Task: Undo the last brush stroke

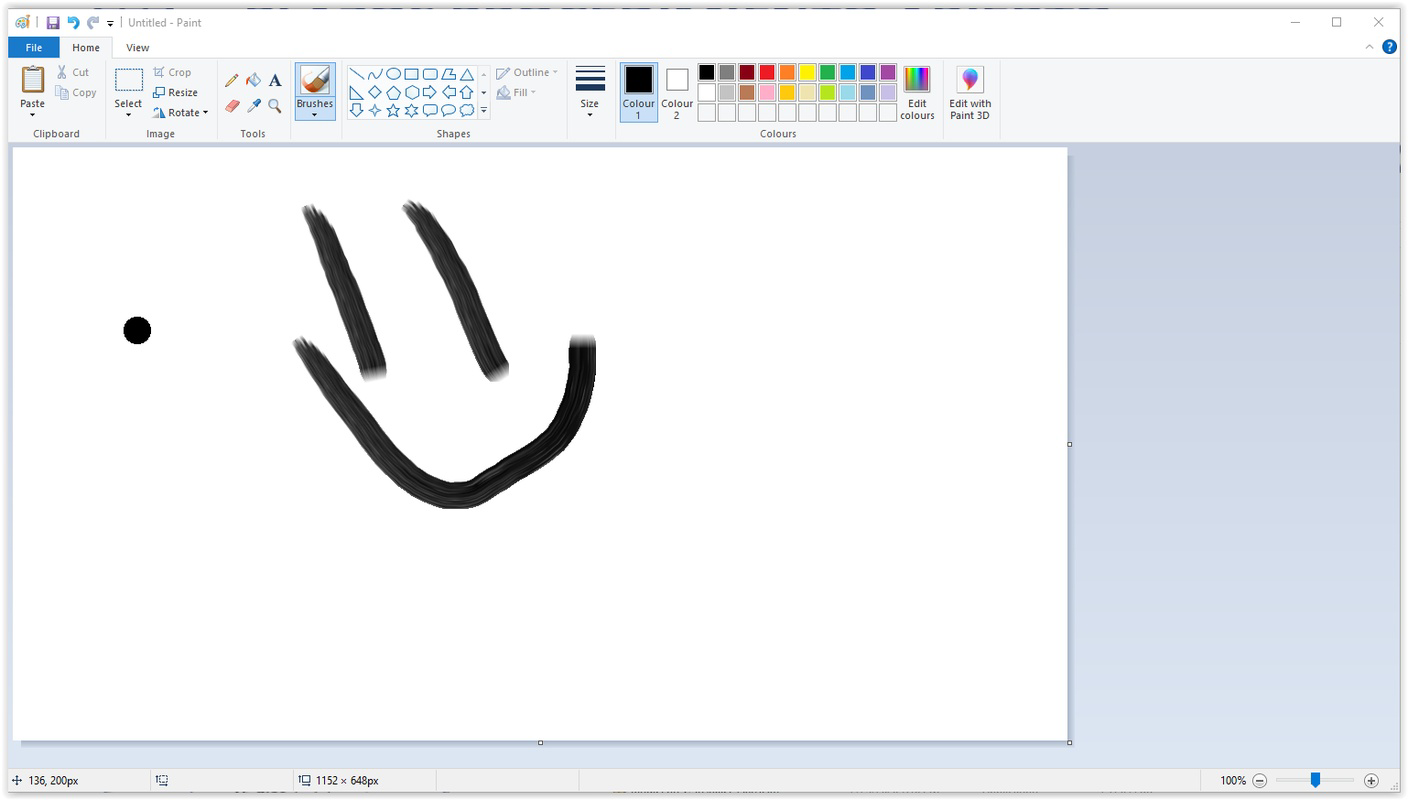Action: [x=73, y=22]
